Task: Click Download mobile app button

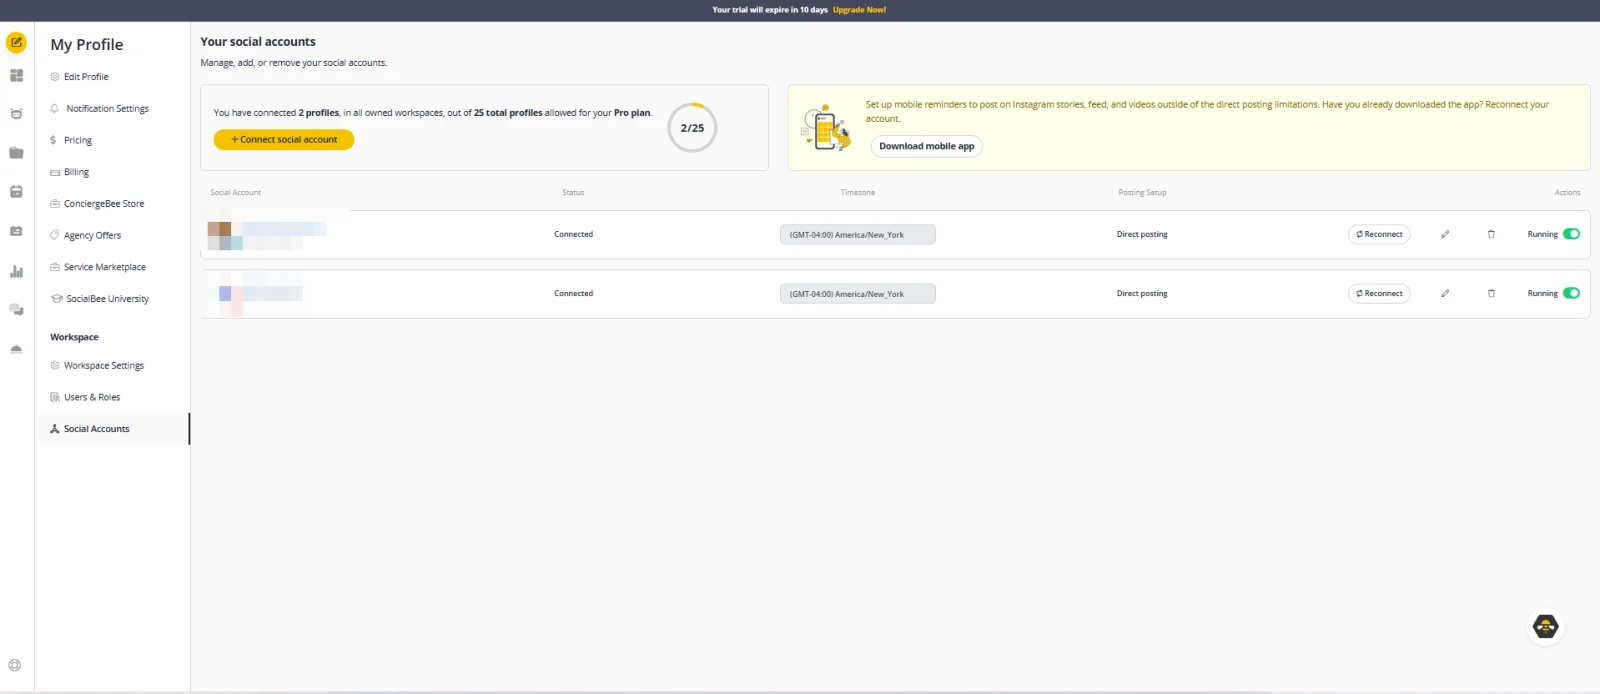Action: point(927,146)
